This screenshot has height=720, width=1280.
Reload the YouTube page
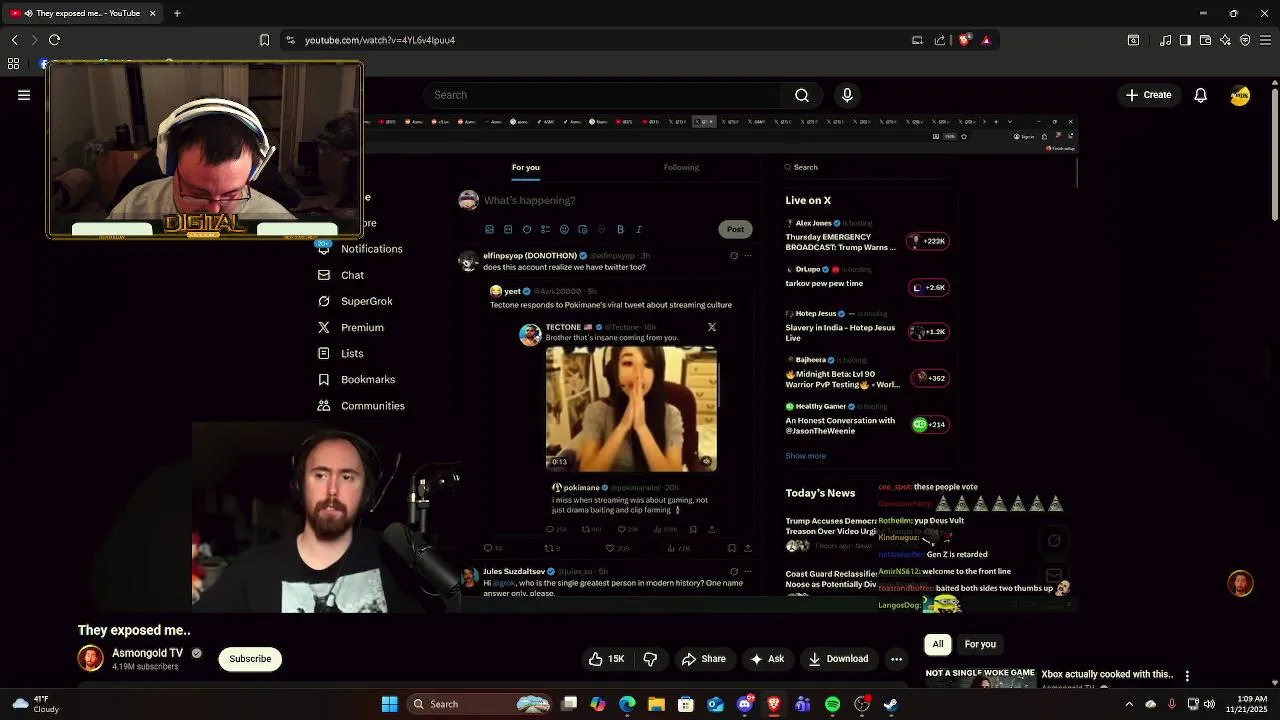pos(54,40)
